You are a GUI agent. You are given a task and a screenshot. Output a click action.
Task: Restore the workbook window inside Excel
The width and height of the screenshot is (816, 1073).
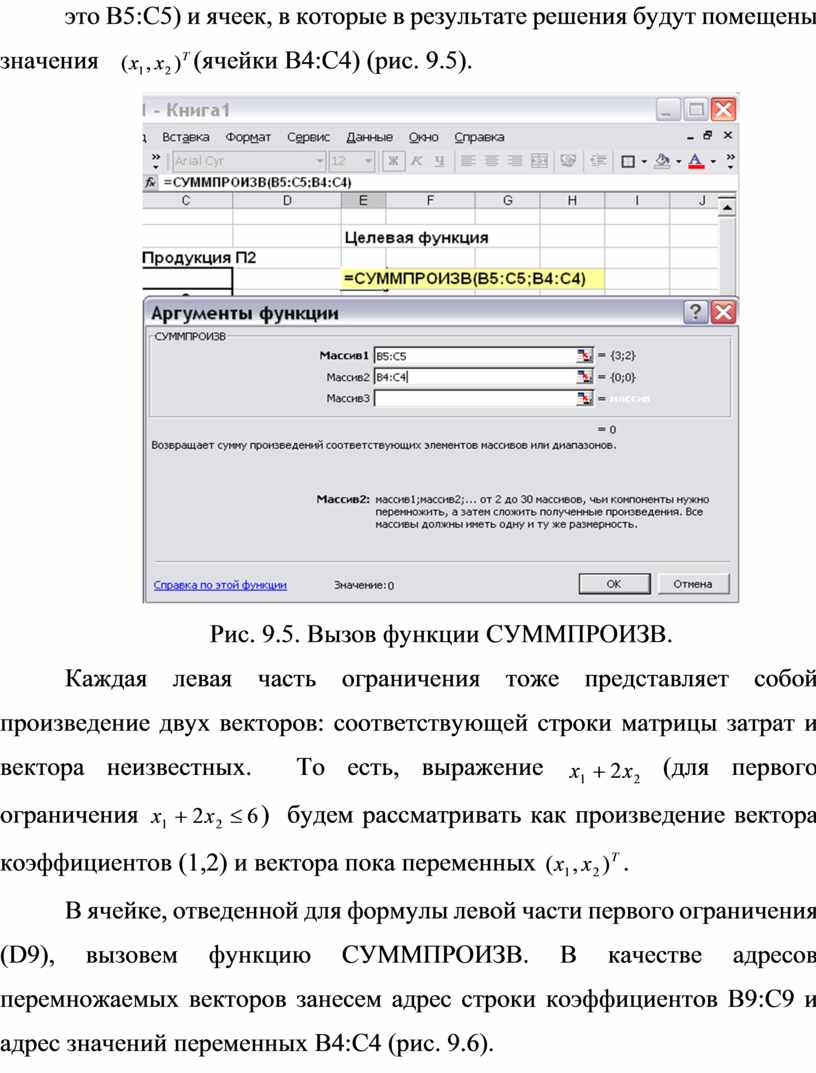[708, 135]
